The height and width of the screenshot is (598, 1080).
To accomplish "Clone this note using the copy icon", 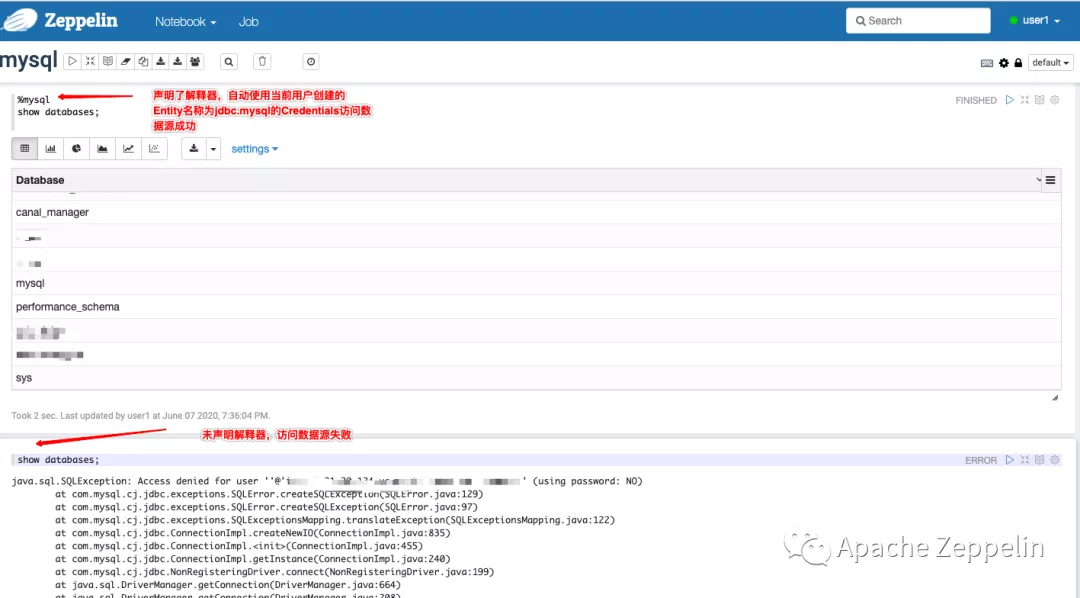I will (x=143, y=61).
